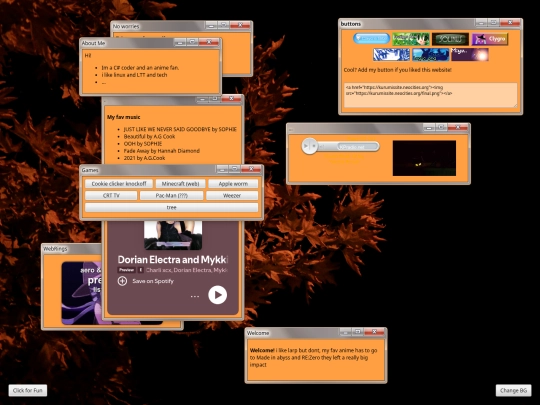Open the dark blue character site badge

pyautogui.click(x=430, y=54)
